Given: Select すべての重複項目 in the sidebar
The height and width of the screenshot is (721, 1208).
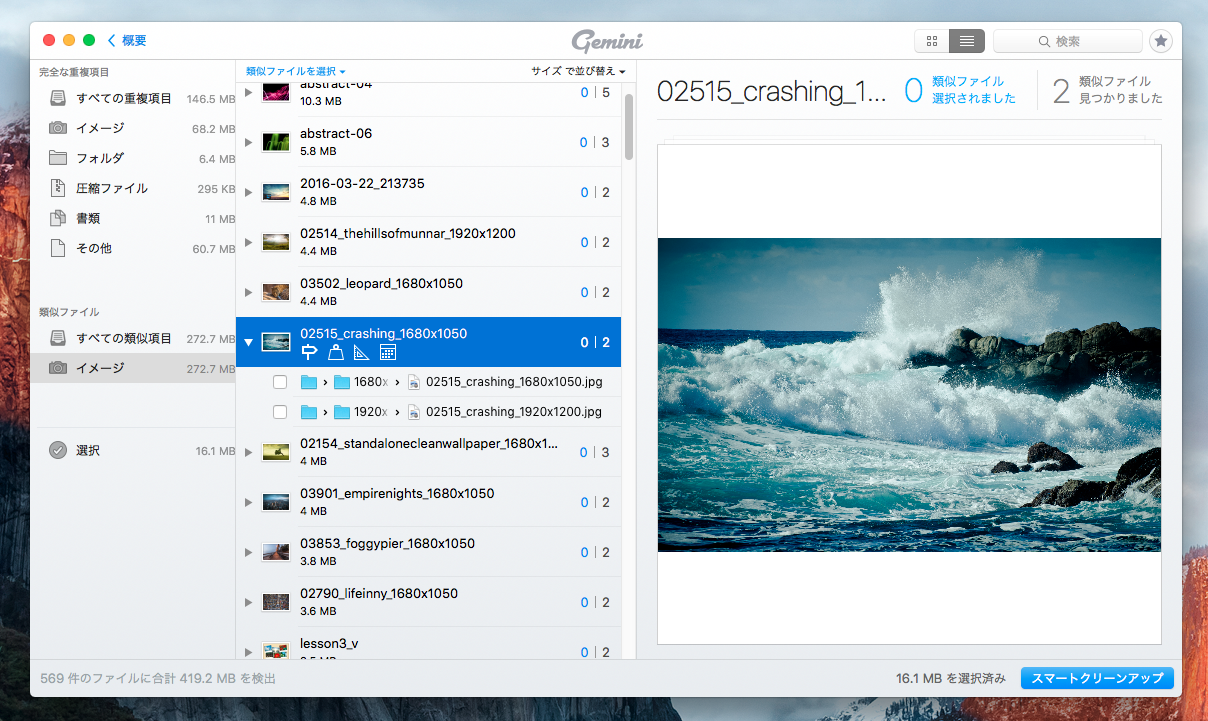Looking at the screenshot, I should pyautogui.click(x=124, y=99).
